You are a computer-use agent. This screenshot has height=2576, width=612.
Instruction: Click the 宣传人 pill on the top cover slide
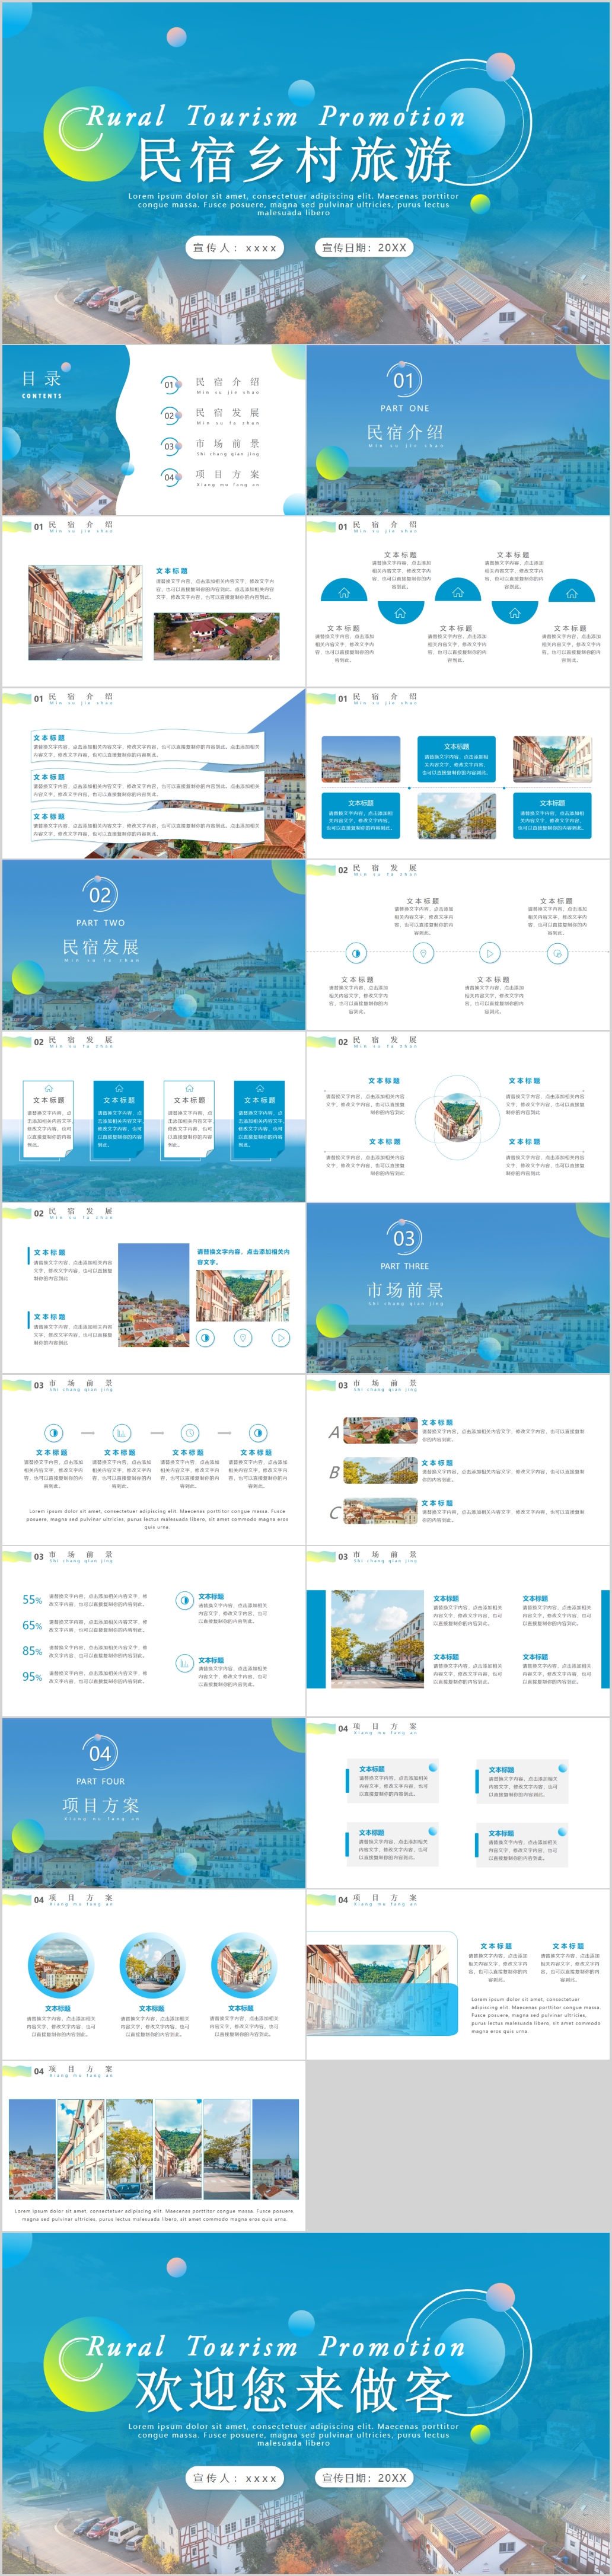pos(235,248)
